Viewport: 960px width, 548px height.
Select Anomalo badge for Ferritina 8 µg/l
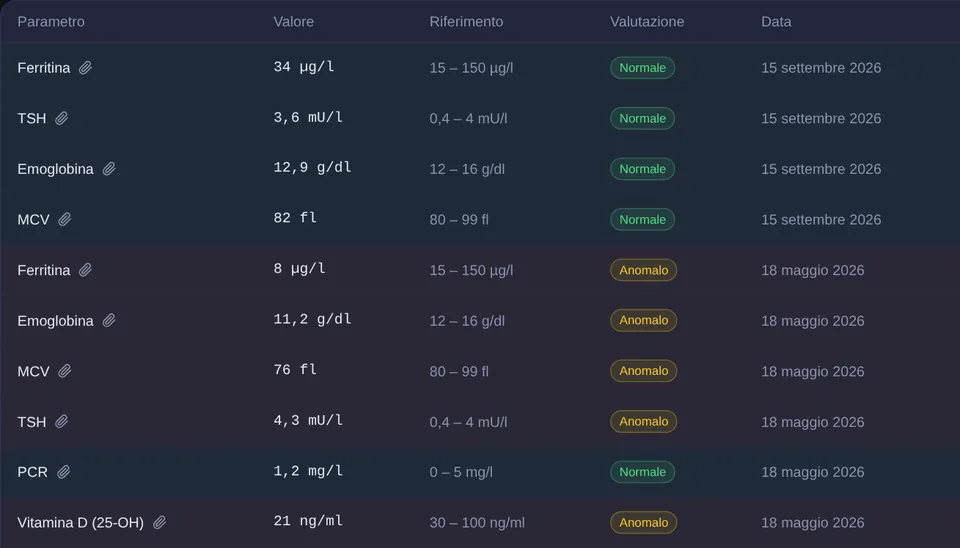tap(643, 270)
